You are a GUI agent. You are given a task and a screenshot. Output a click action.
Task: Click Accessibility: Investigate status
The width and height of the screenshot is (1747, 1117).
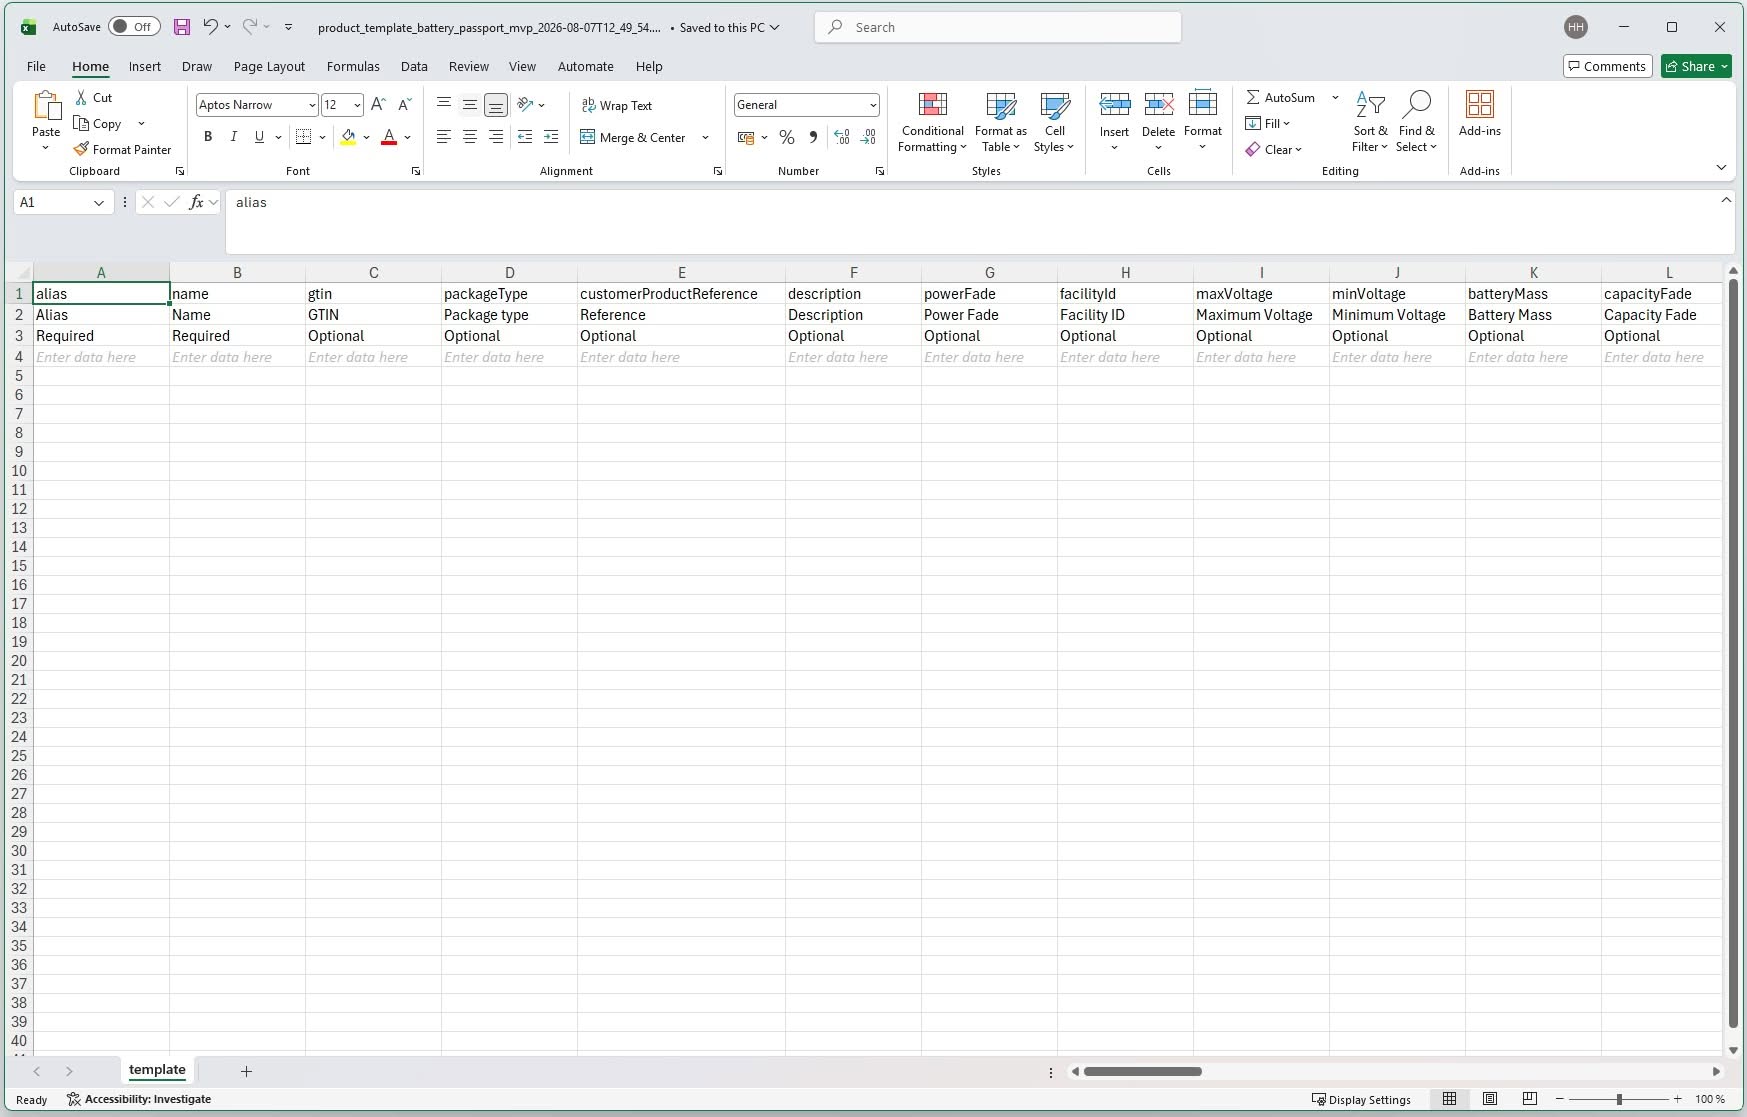tap(139, 1099)
